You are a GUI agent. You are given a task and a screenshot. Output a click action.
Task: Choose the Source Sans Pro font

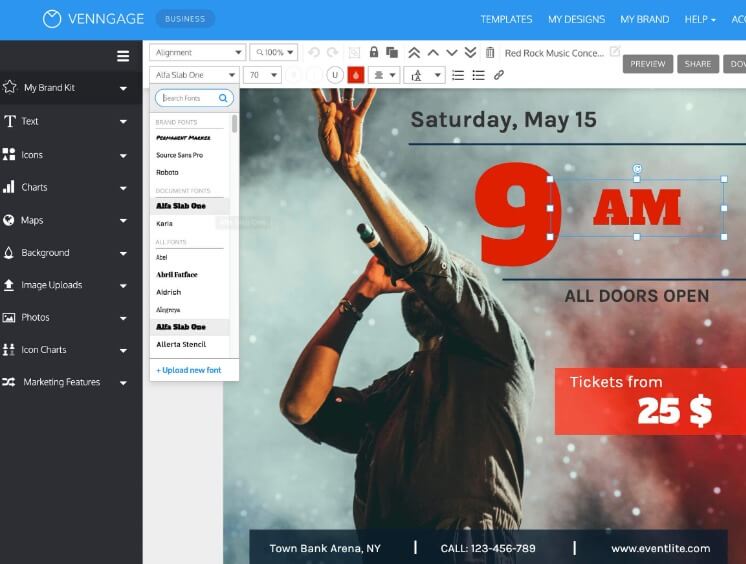179,155
